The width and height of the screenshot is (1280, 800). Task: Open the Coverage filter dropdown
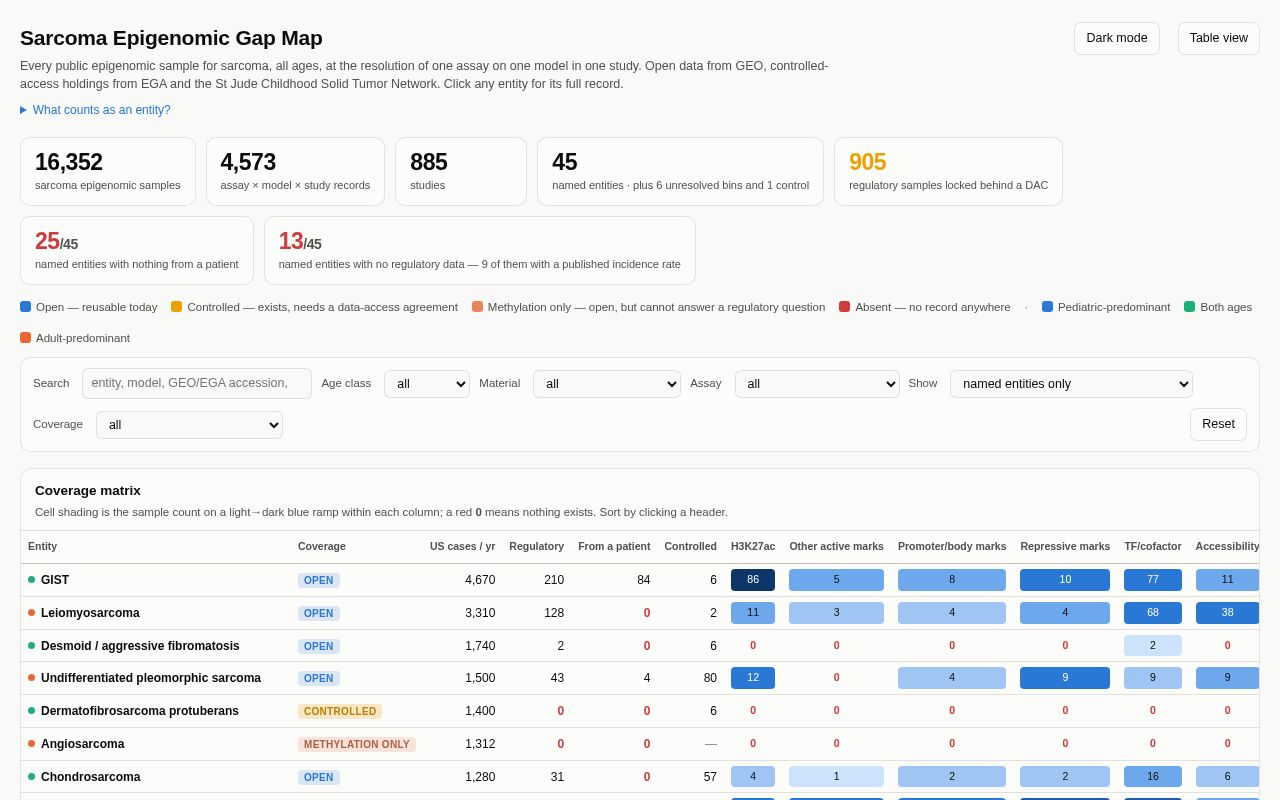[x=189, y=425]
